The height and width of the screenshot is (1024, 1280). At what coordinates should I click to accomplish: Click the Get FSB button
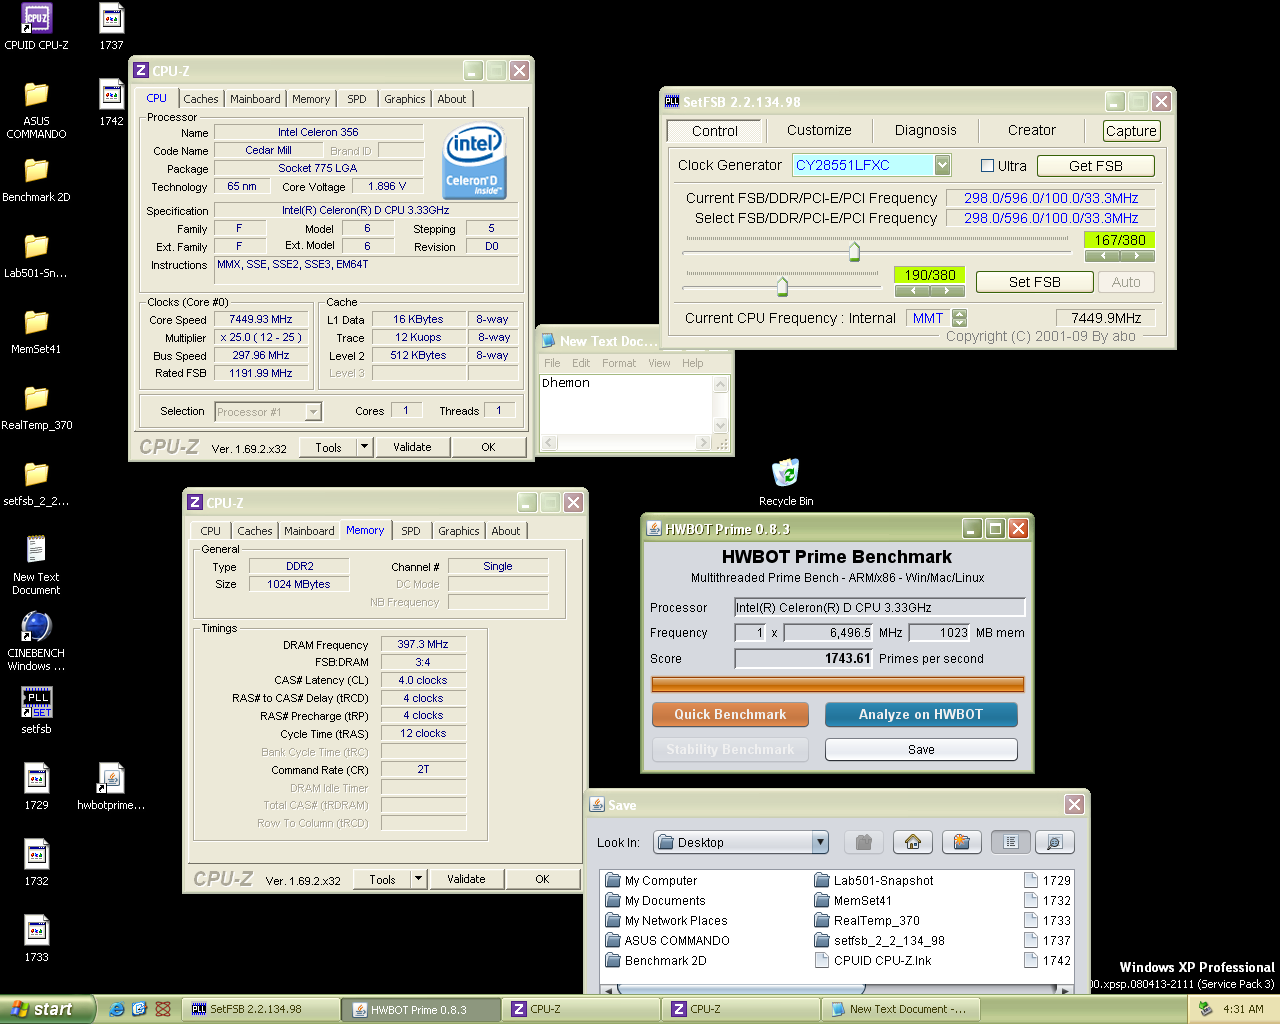[1096, 166]
